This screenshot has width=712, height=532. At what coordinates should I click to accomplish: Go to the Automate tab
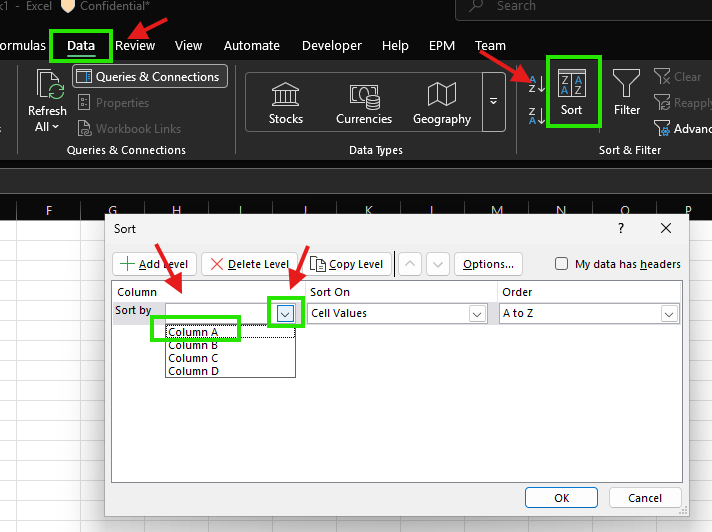(x=252, y=45)
